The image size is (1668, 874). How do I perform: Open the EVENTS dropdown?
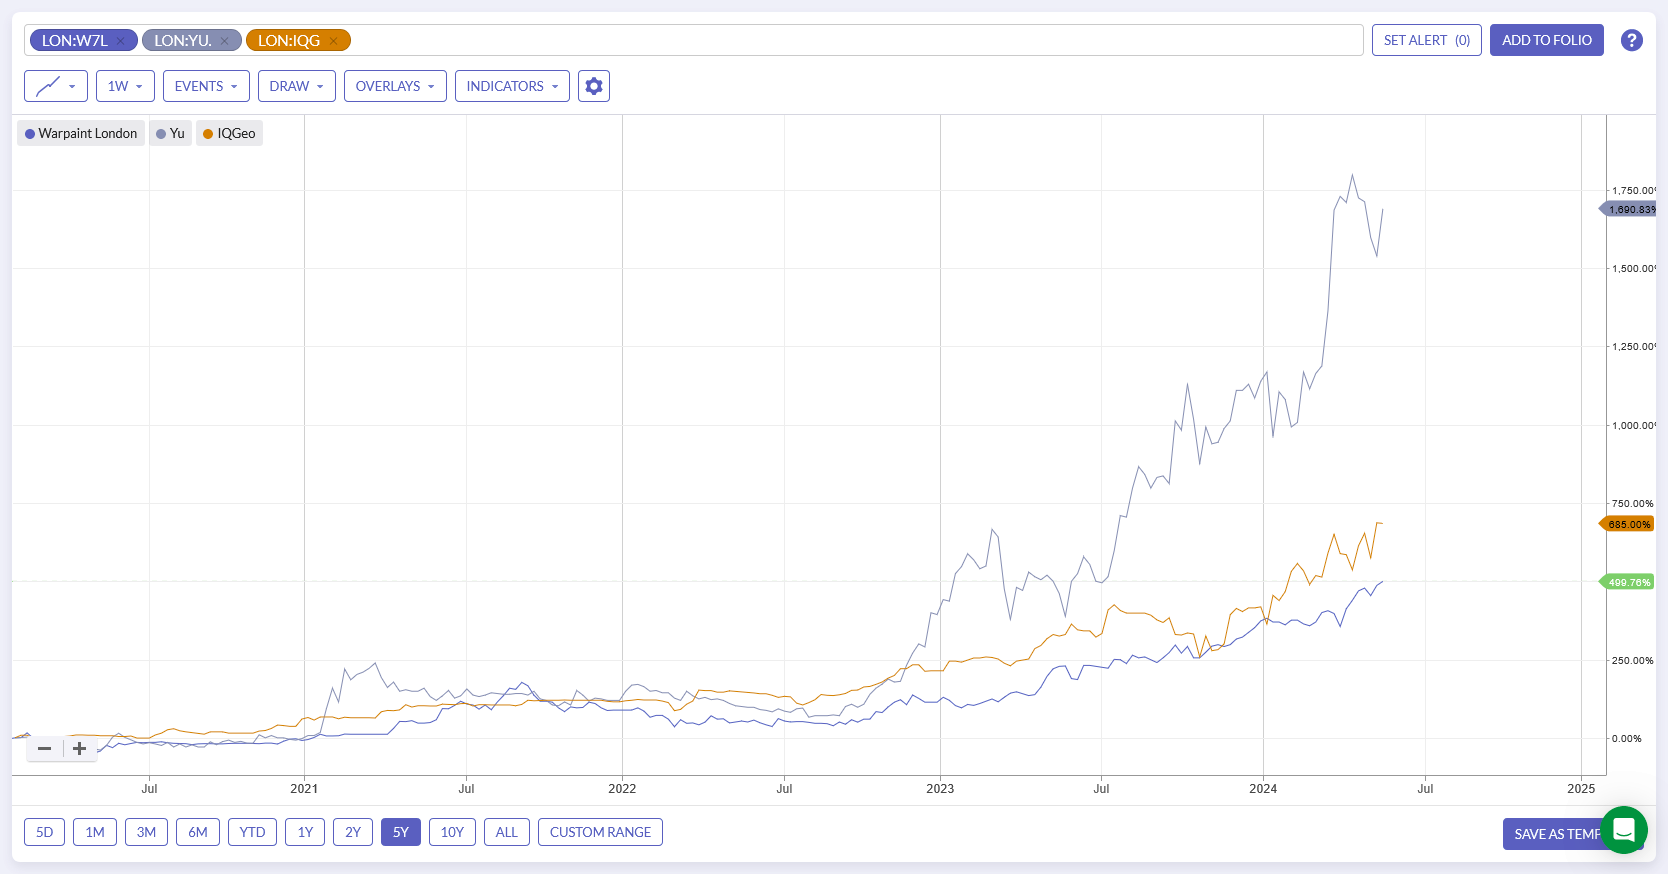point(206,86)
